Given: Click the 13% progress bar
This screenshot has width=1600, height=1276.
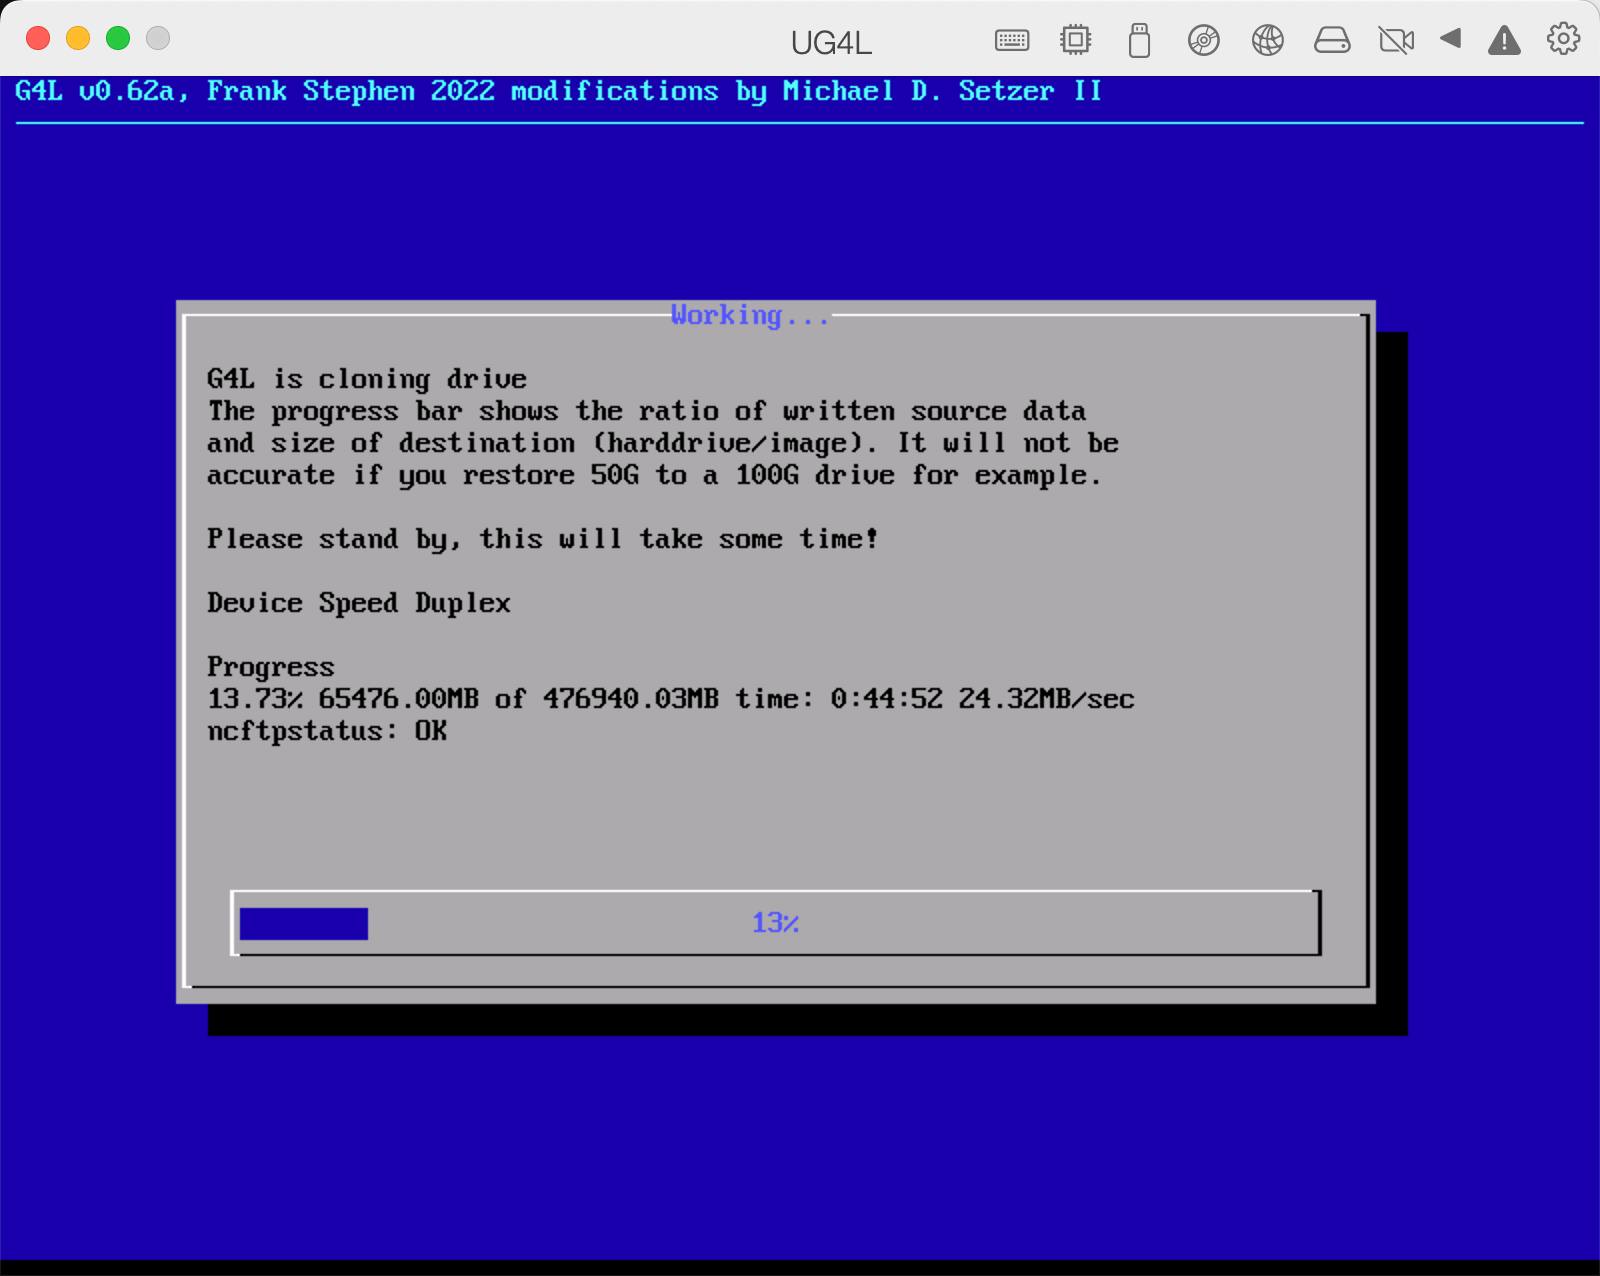Looking at the screenshot, I should pyautogui.click(x=776, y=923).
